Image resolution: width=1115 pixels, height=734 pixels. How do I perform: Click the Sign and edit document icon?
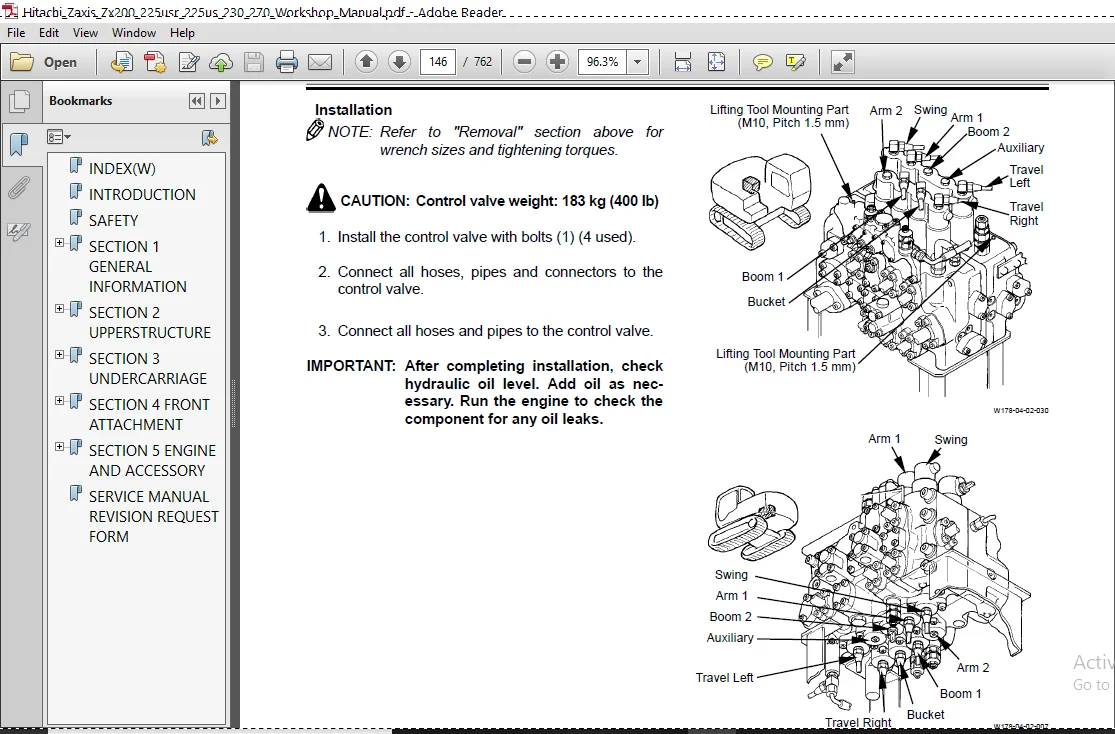point(188,63)
